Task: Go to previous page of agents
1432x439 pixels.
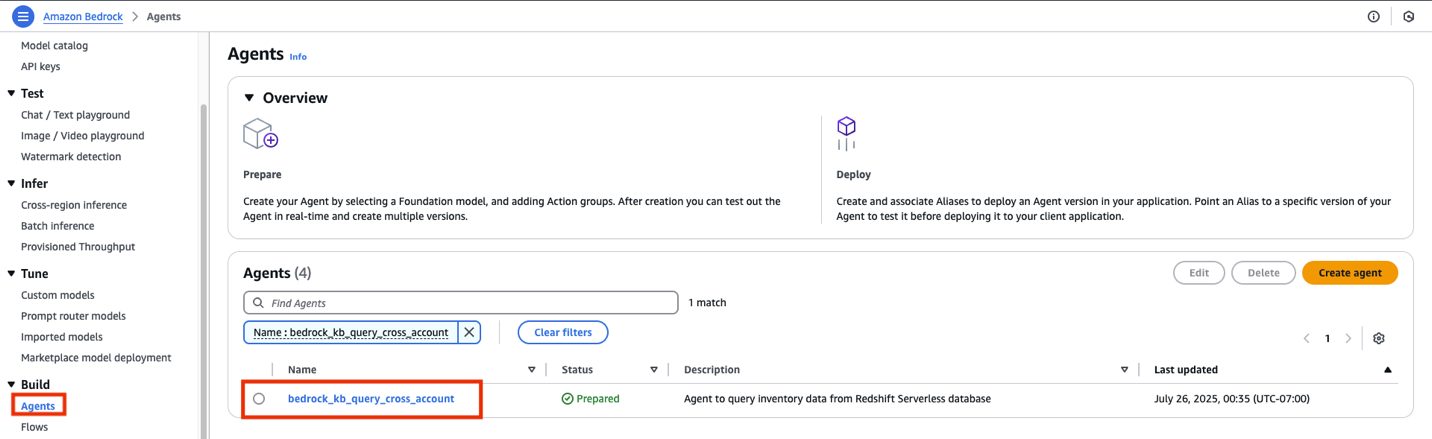Action: click(1306, 338)
